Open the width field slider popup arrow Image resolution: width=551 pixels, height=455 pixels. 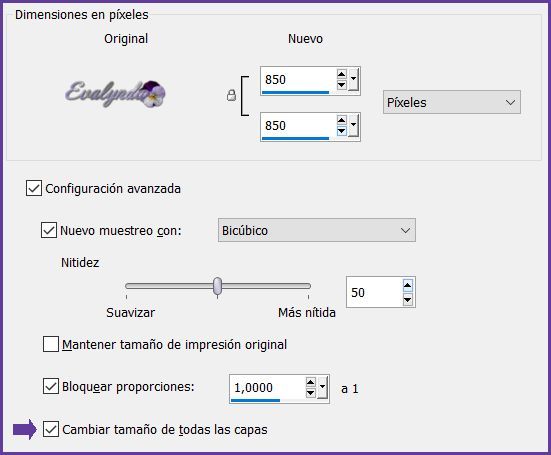click(354, 79)
